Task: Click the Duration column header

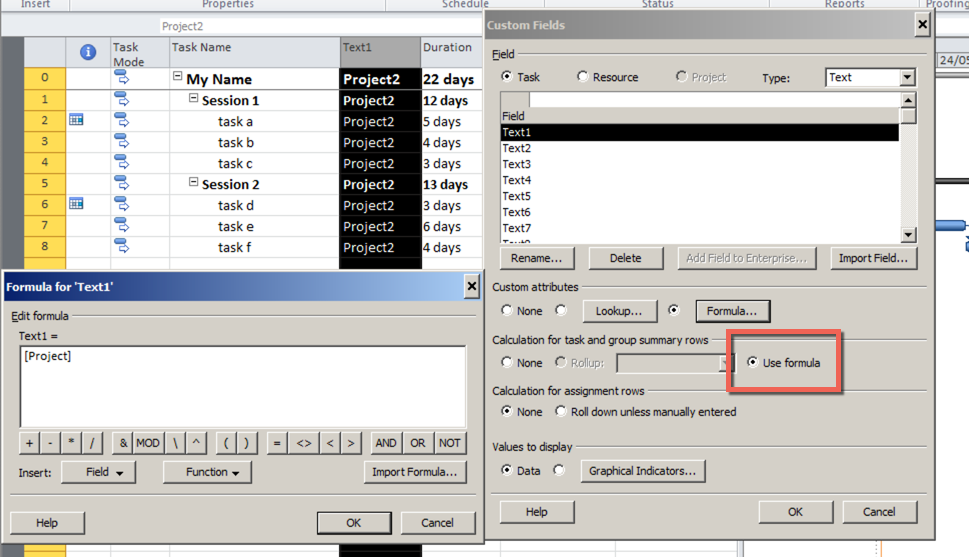Action: (452, 53)
